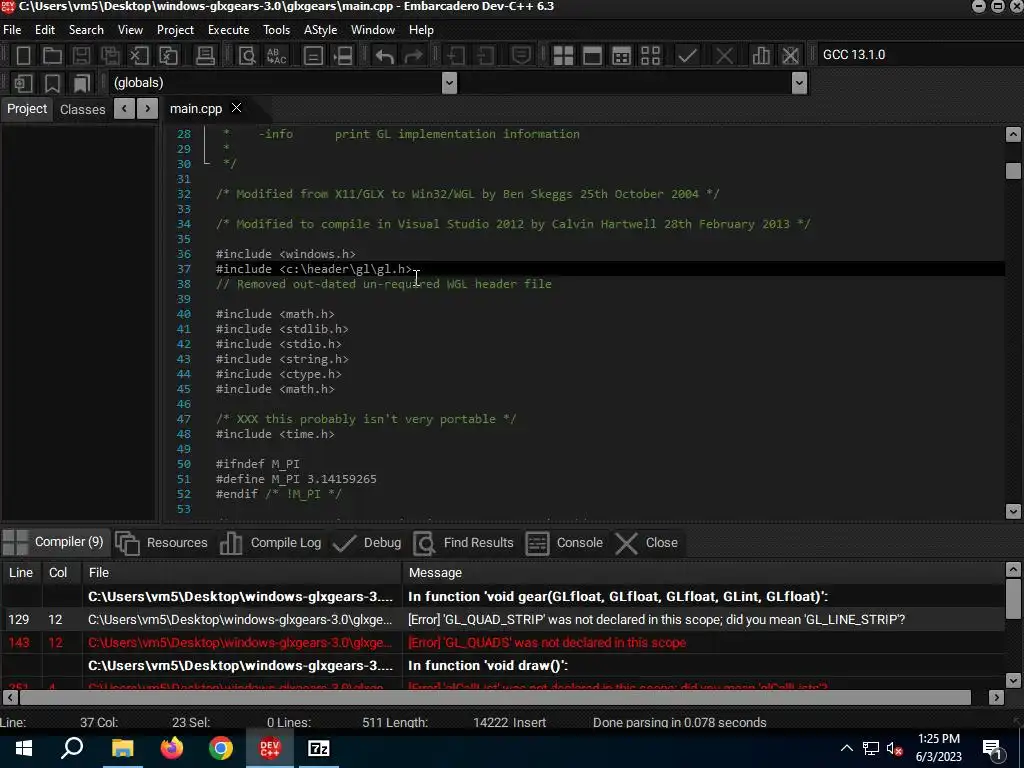This screenshot has width=1024, height=768.
Task: Click the editor scroll-down arrow
Action: 1013,511
